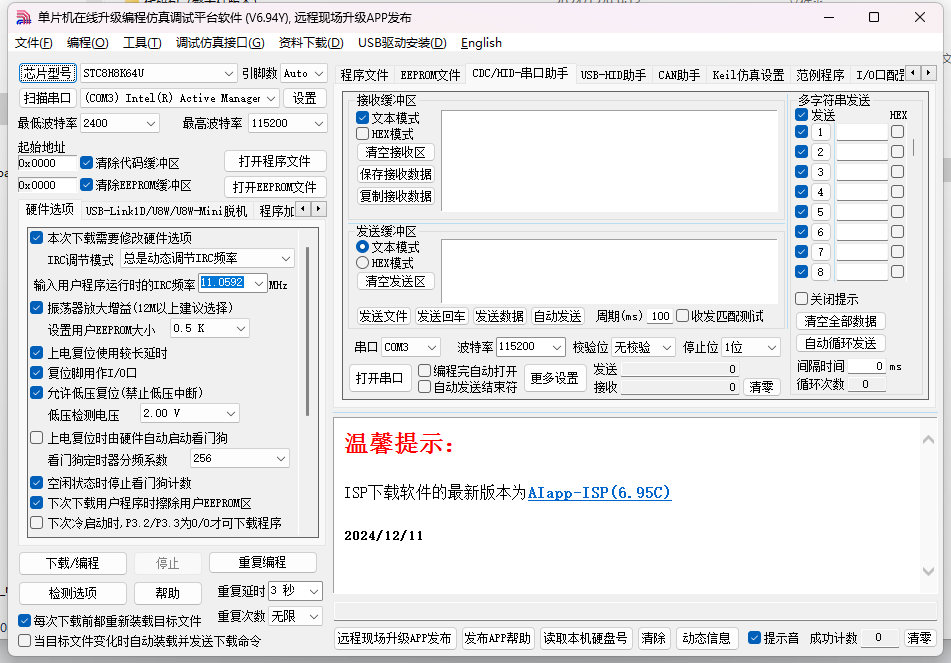Screen dimensions: 951x663
Task: Expand 低压检测电压 2.00 V dropdown
Action: tap(231, 414)
